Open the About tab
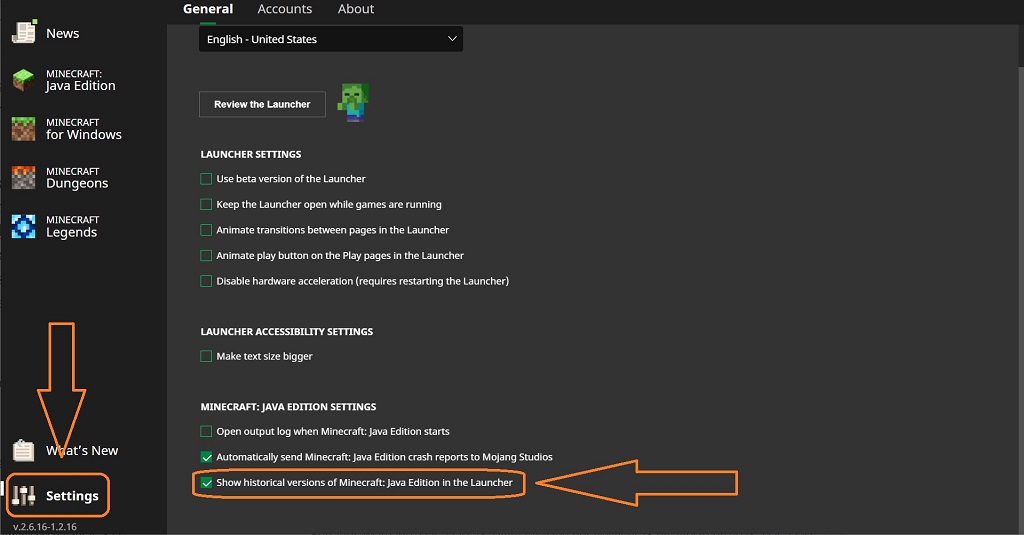 click(x=355, y=9)
